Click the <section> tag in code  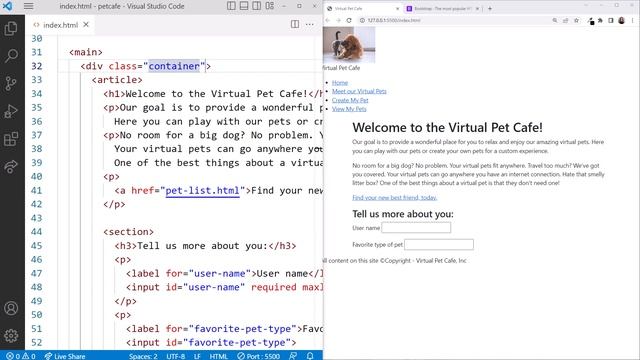pyautogui.click(x=128, y=232)
